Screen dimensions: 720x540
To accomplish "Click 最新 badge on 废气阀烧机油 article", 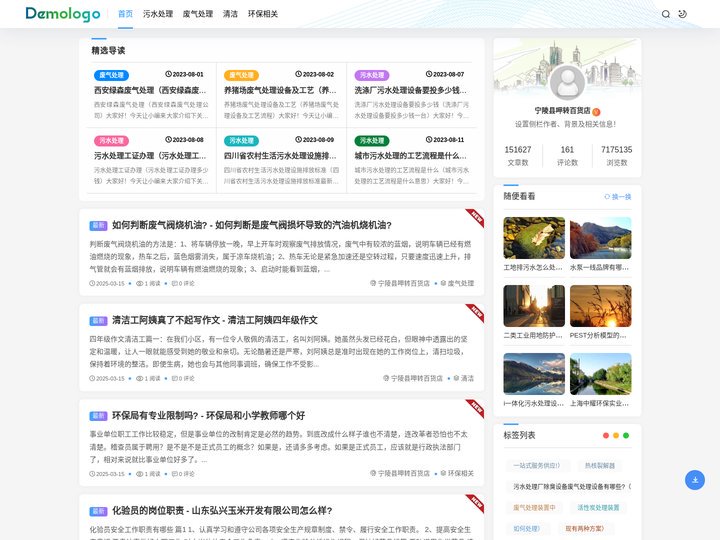I will [98, 225].
